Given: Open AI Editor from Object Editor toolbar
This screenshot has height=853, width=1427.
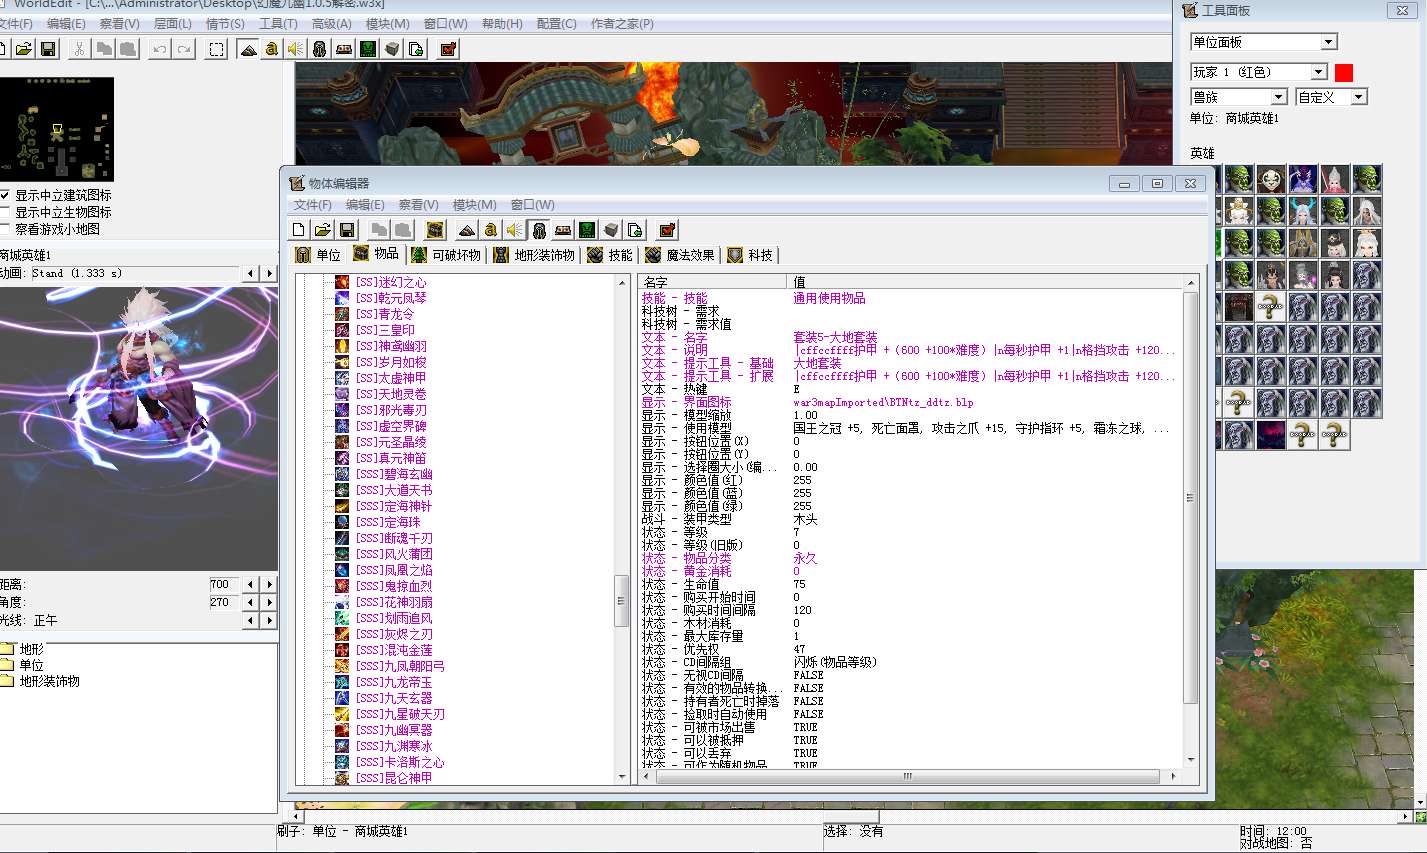Looking at the screenshot, I should pyautogui.click(x=587, y=229).
